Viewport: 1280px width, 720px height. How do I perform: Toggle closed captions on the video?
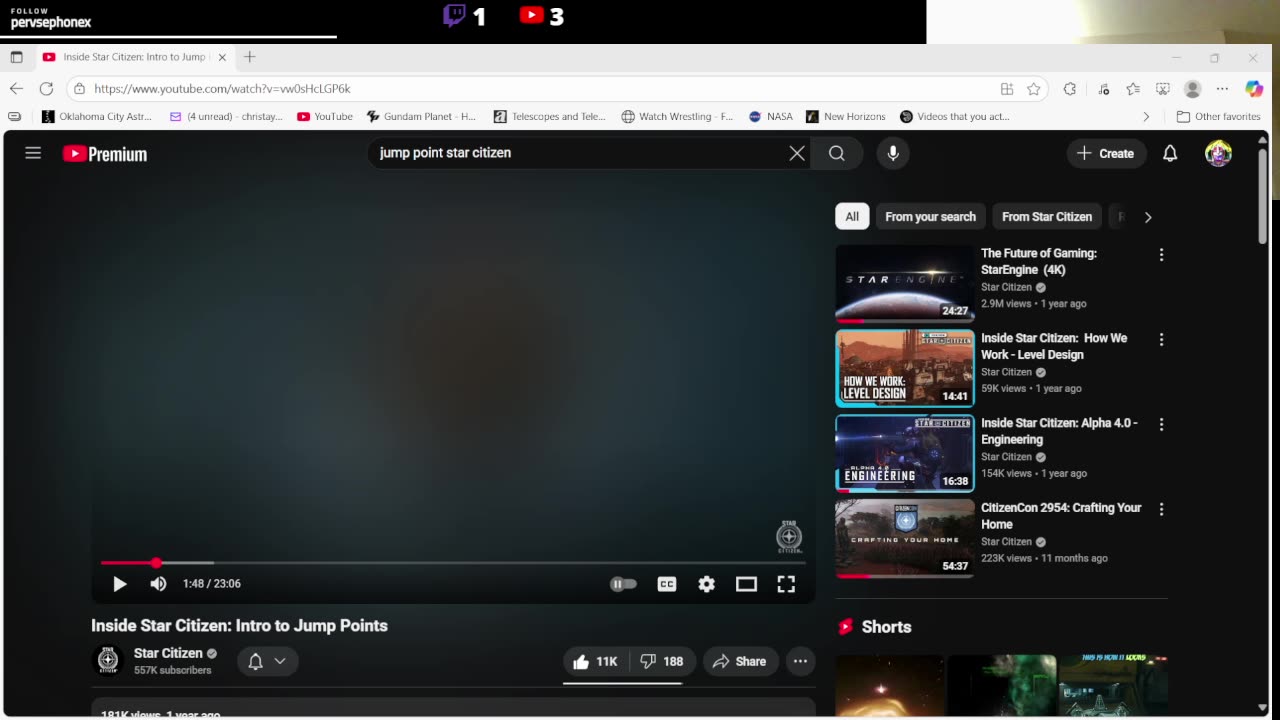point(667,584)
